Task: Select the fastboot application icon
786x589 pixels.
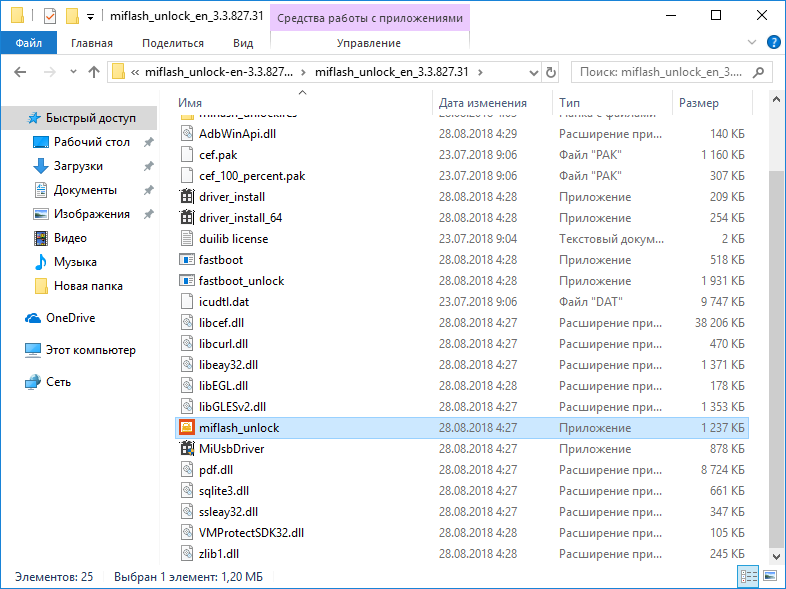Action: click(x=186, y=260)
